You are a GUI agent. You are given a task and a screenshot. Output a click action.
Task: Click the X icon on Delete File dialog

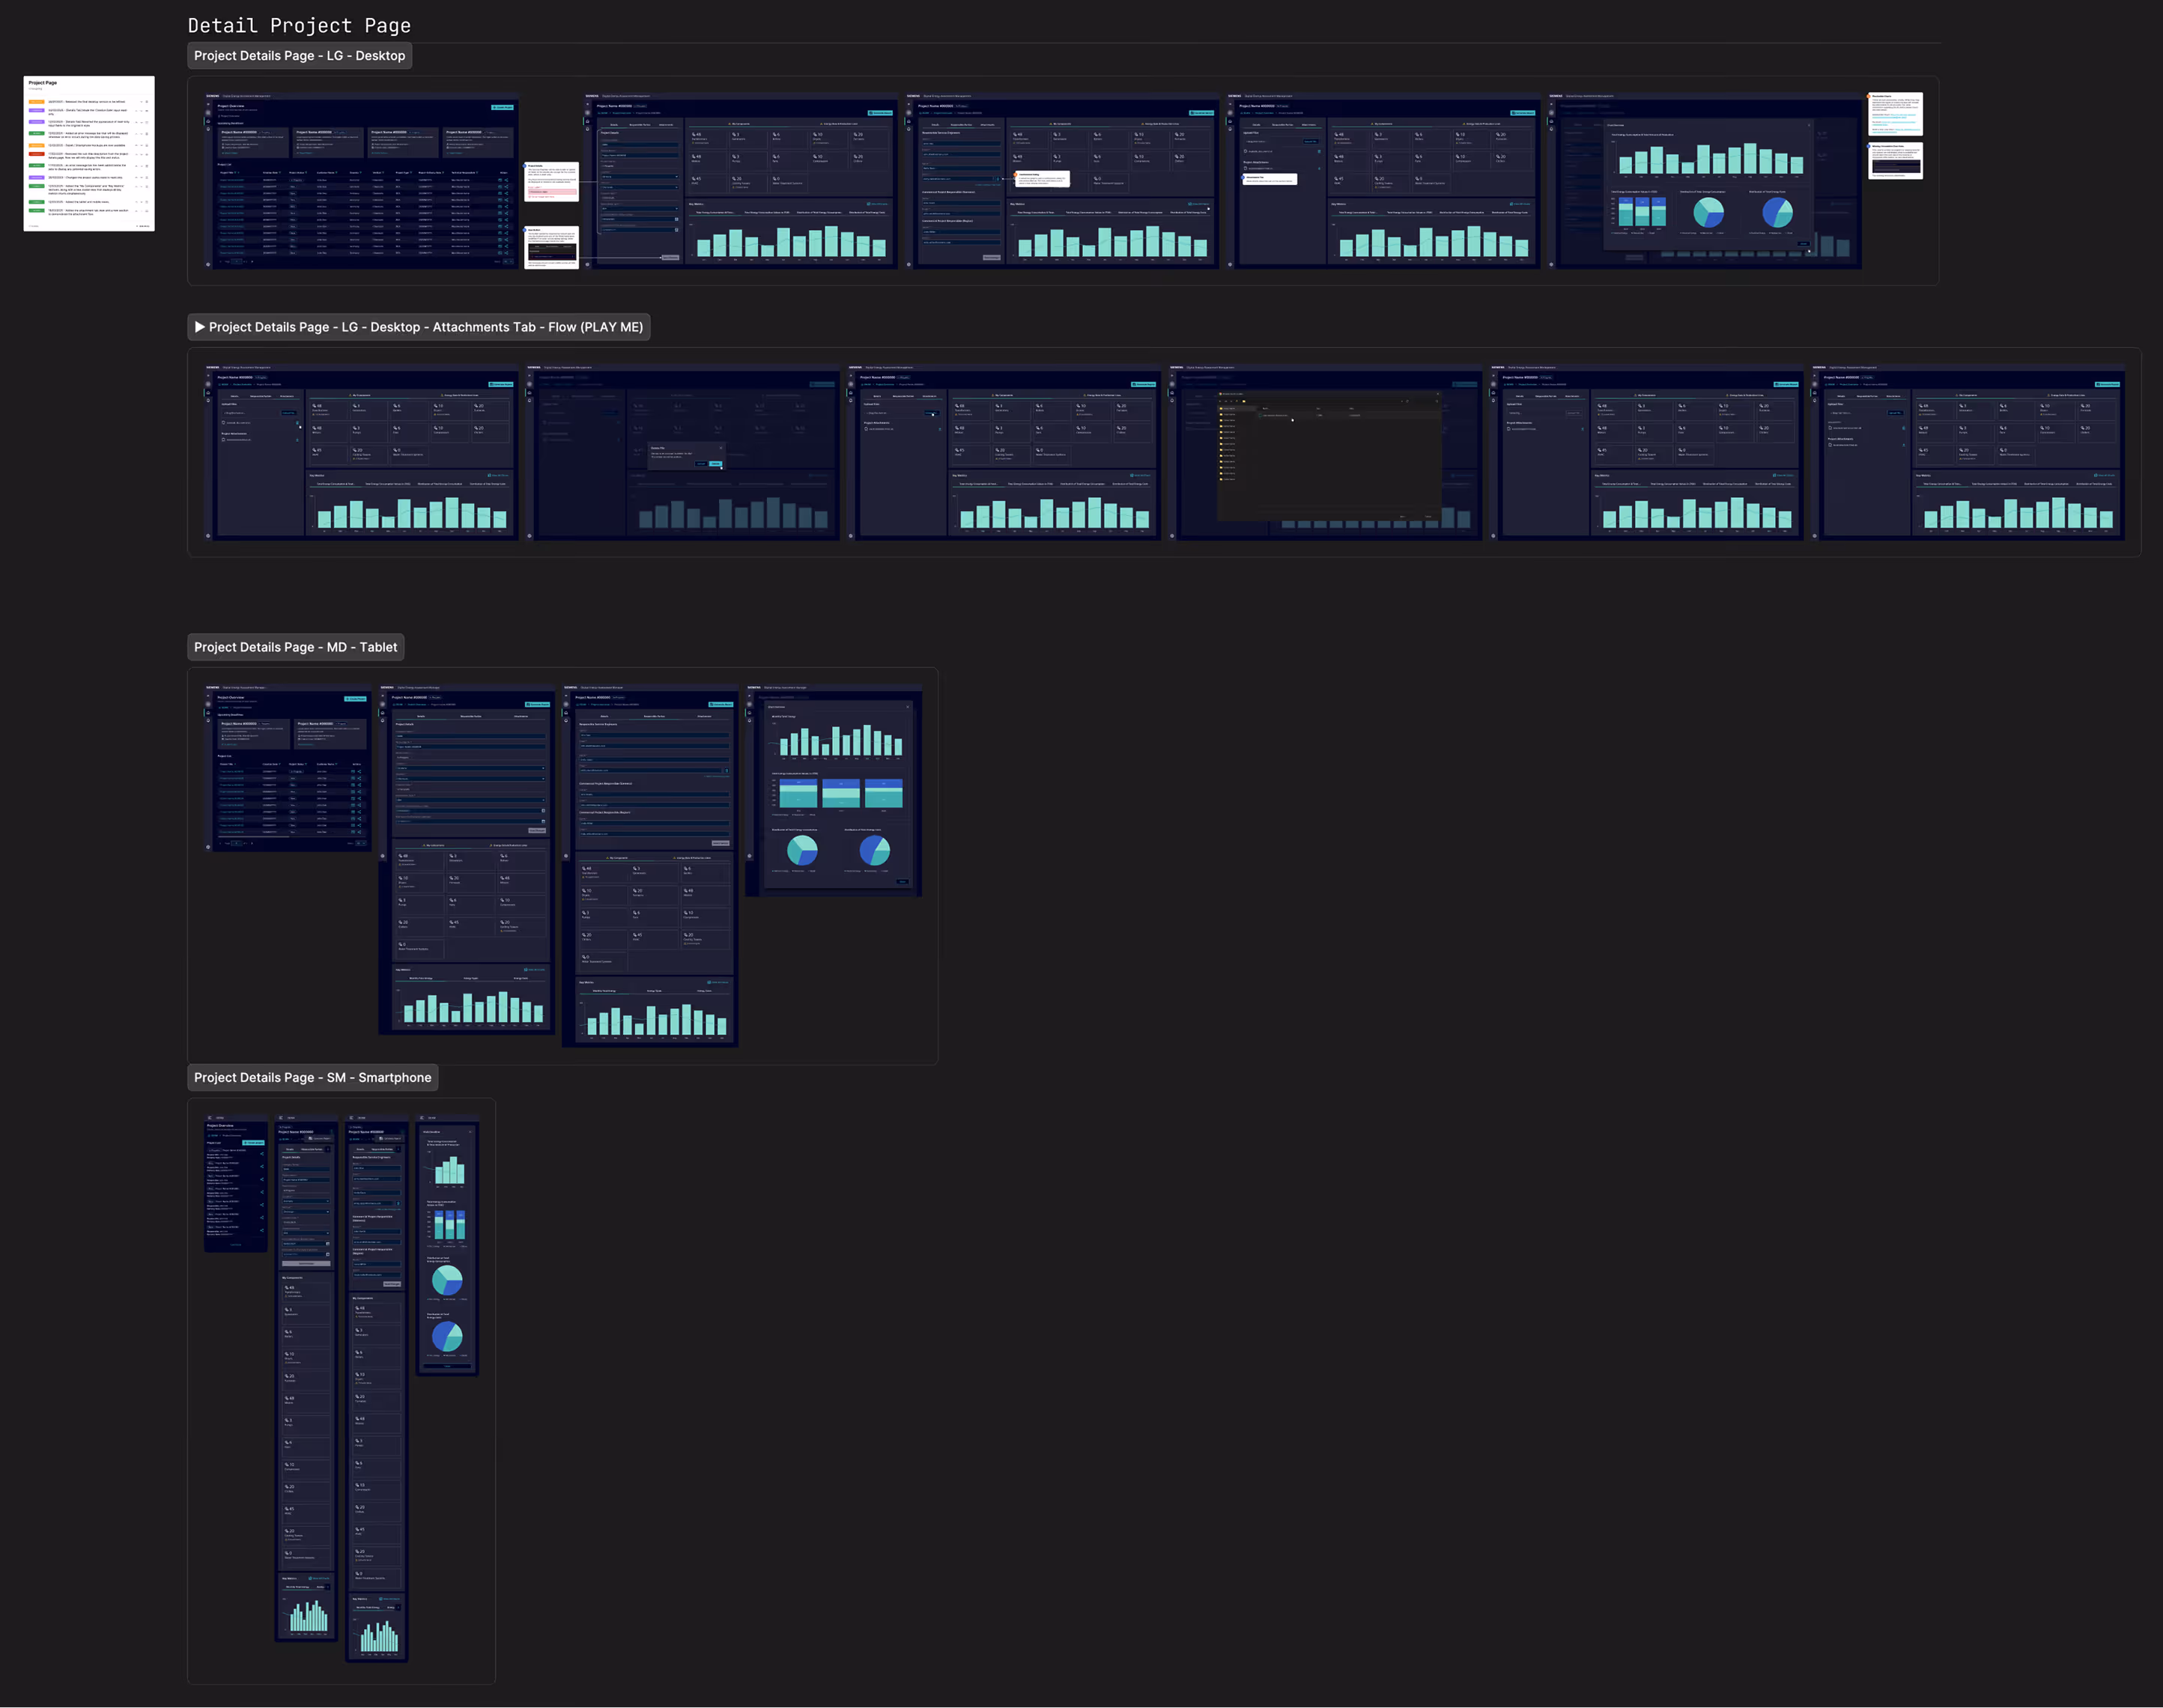[721, 448]
